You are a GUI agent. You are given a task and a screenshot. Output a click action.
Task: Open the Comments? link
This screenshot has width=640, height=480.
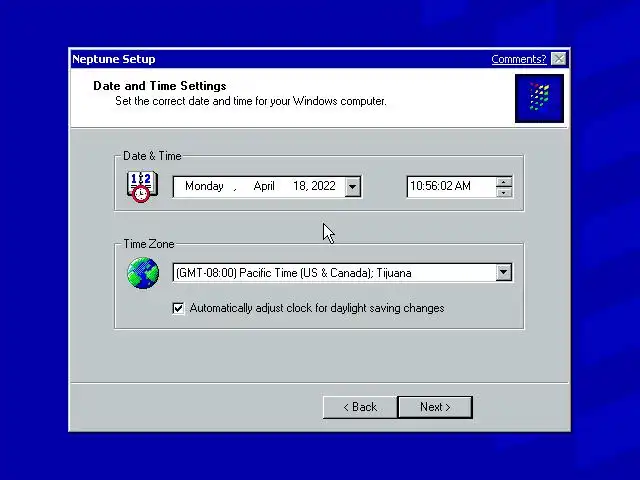pos(518,59)
